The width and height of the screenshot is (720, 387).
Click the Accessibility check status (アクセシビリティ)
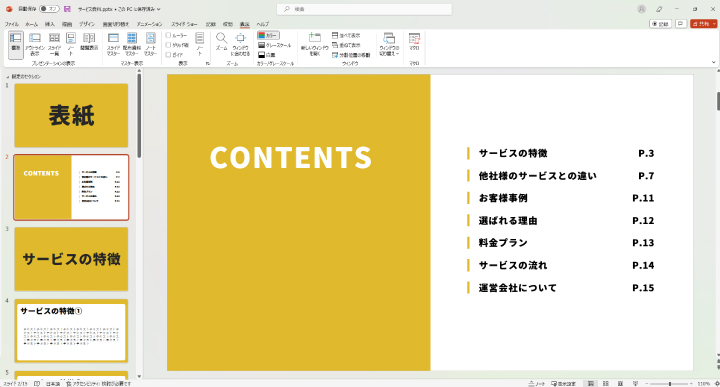point(99,383)
